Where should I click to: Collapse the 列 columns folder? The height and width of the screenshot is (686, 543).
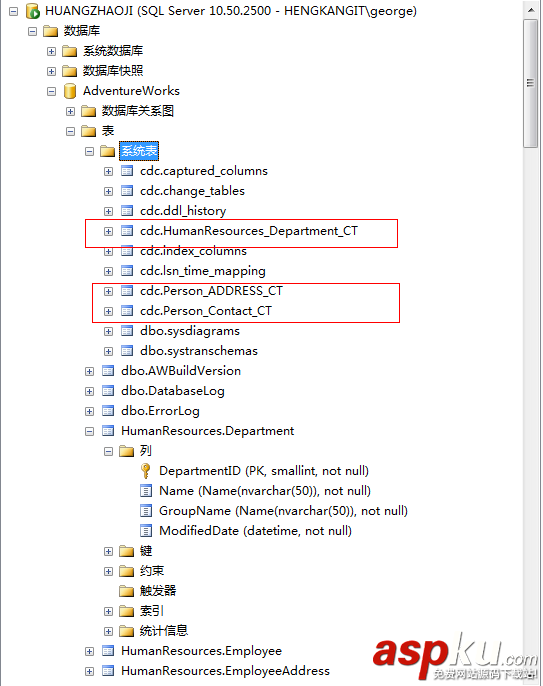click(109, 452)
